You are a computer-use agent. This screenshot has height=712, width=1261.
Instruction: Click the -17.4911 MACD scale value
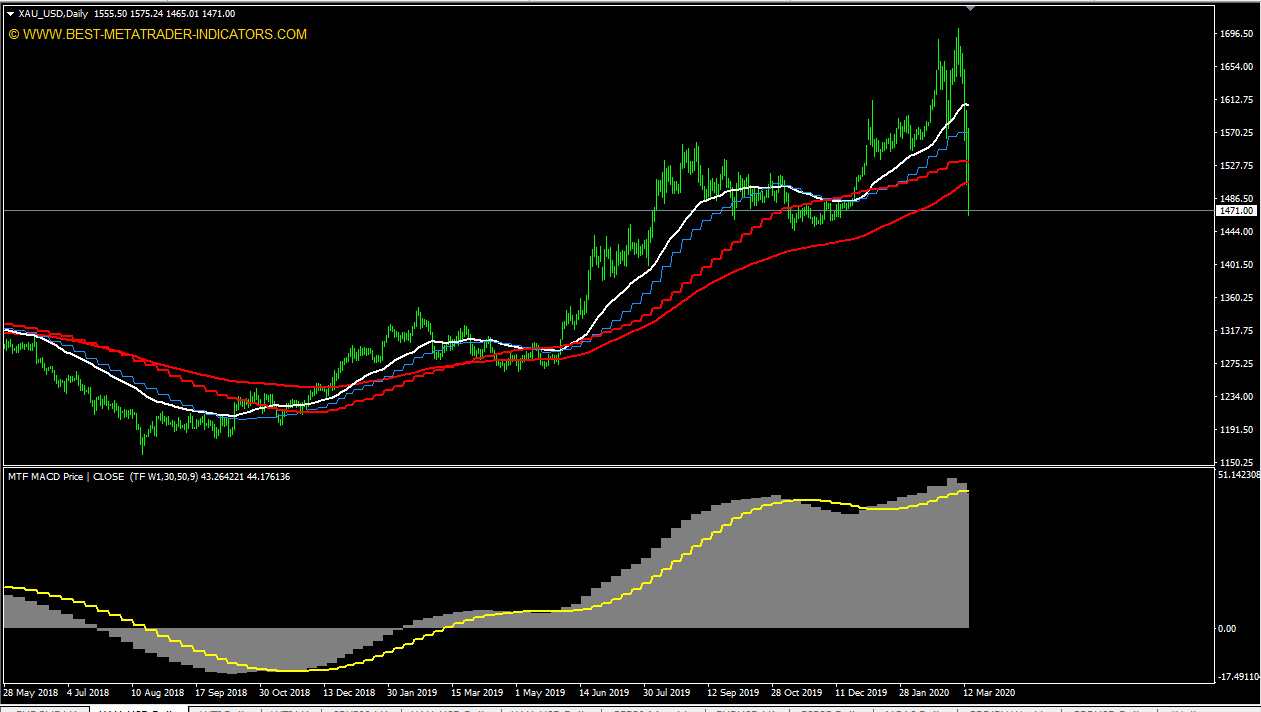1237,676
